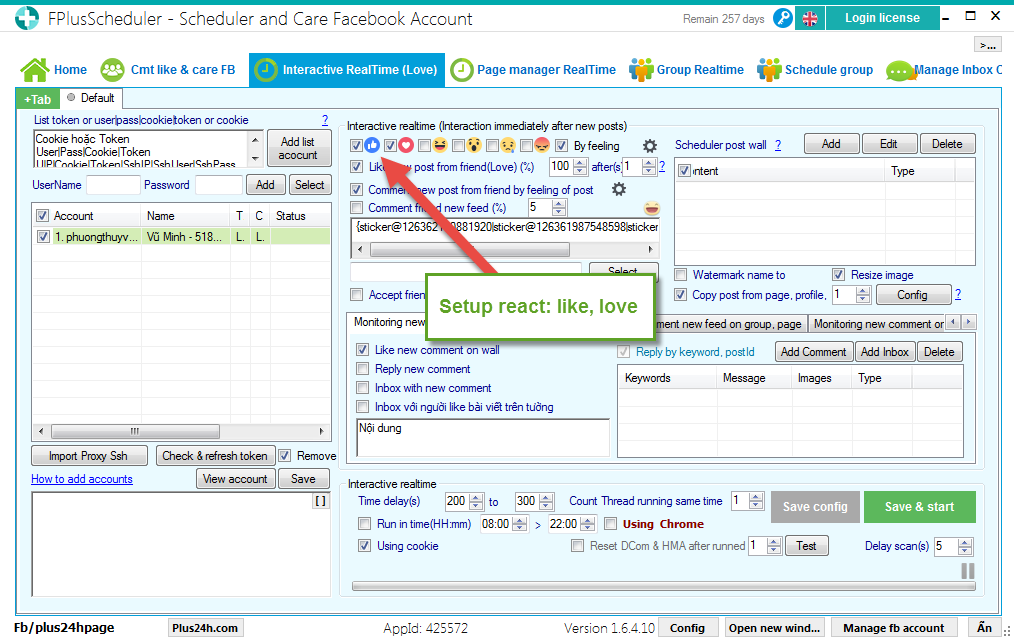
Task: Increase the like percentage 100 spinner
Action: point(580,163)
